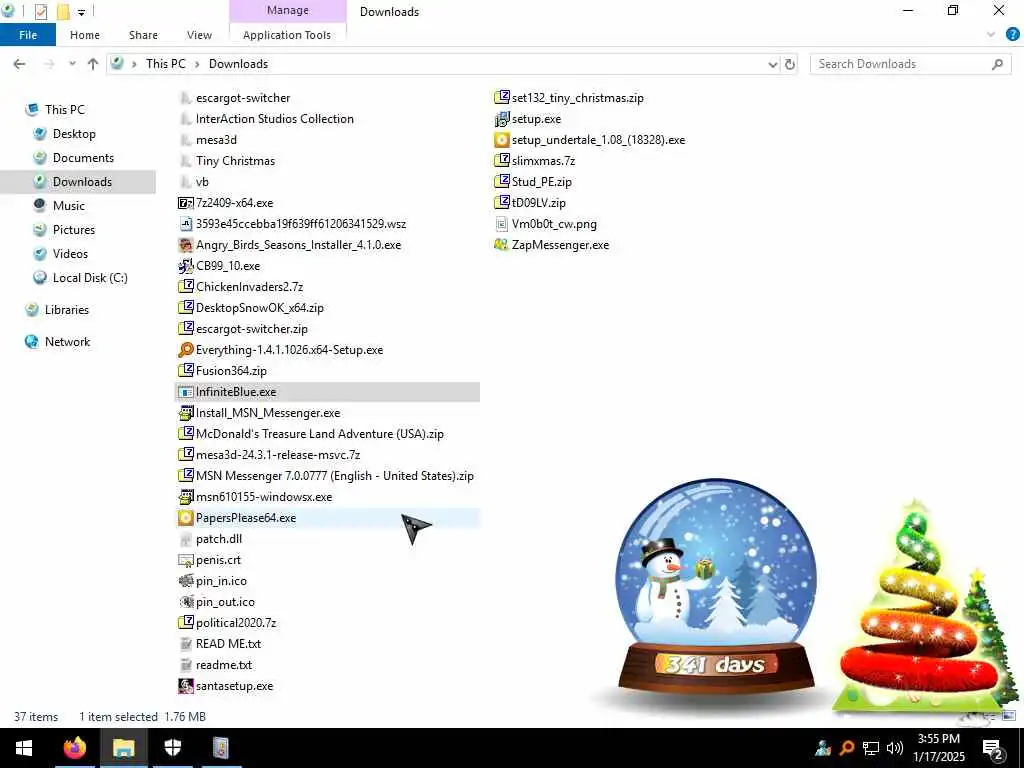Click the setup_undertale_1.08 installer icon
The width and height of the screenshot is (1024, 768).
coord(502,140)
